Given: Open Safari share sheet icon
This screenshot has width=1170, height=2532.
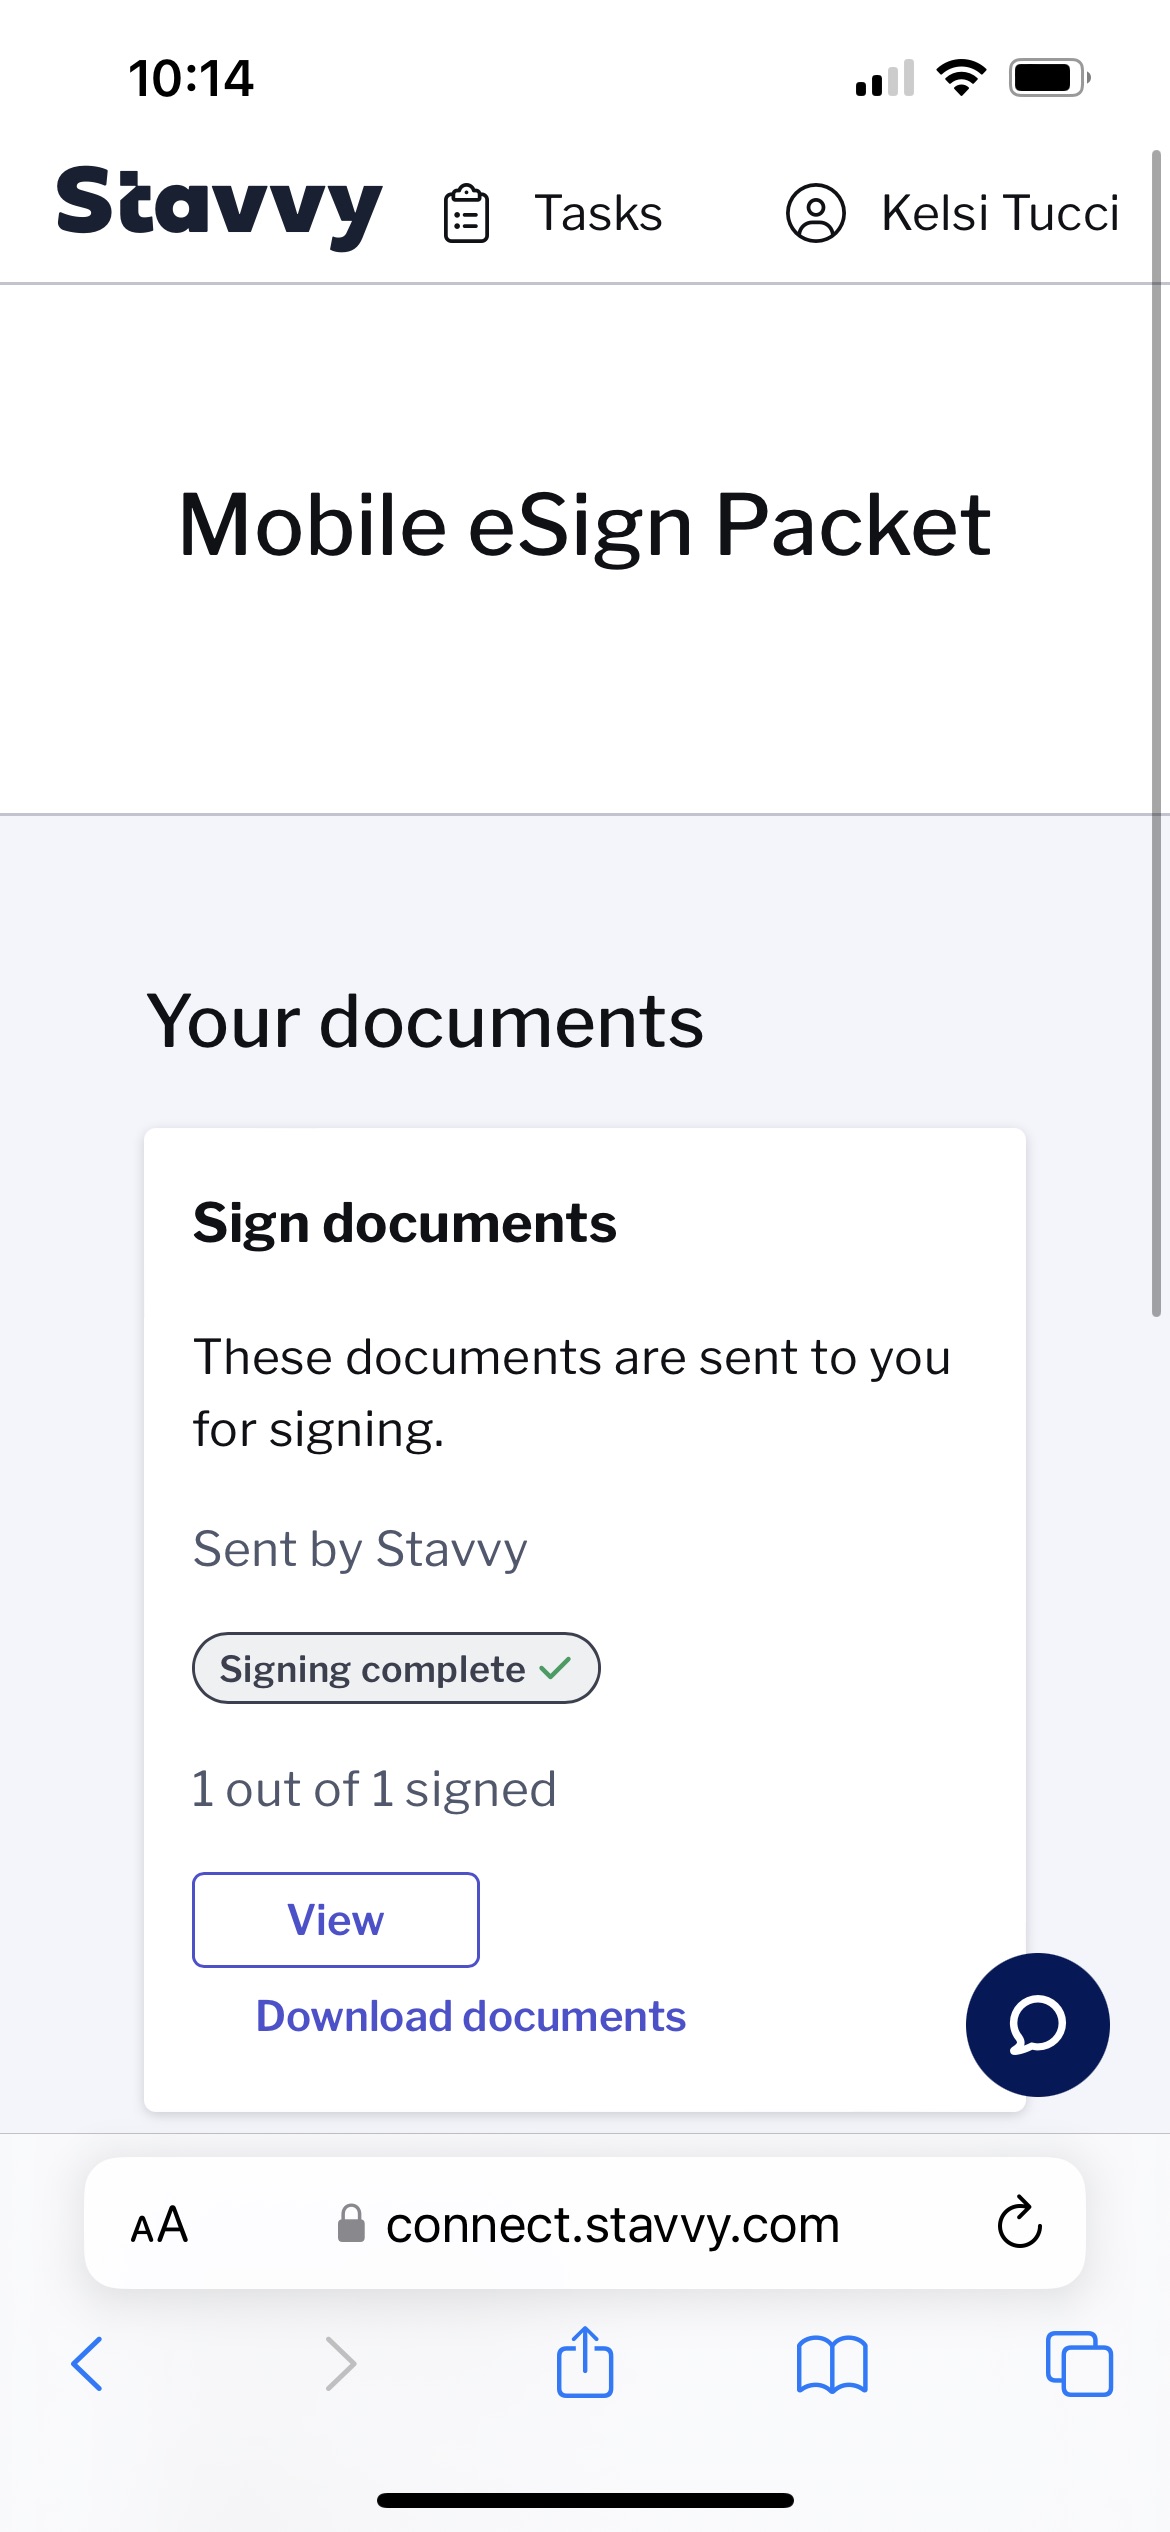Looking at the screenshot, I should [585, 2362].
